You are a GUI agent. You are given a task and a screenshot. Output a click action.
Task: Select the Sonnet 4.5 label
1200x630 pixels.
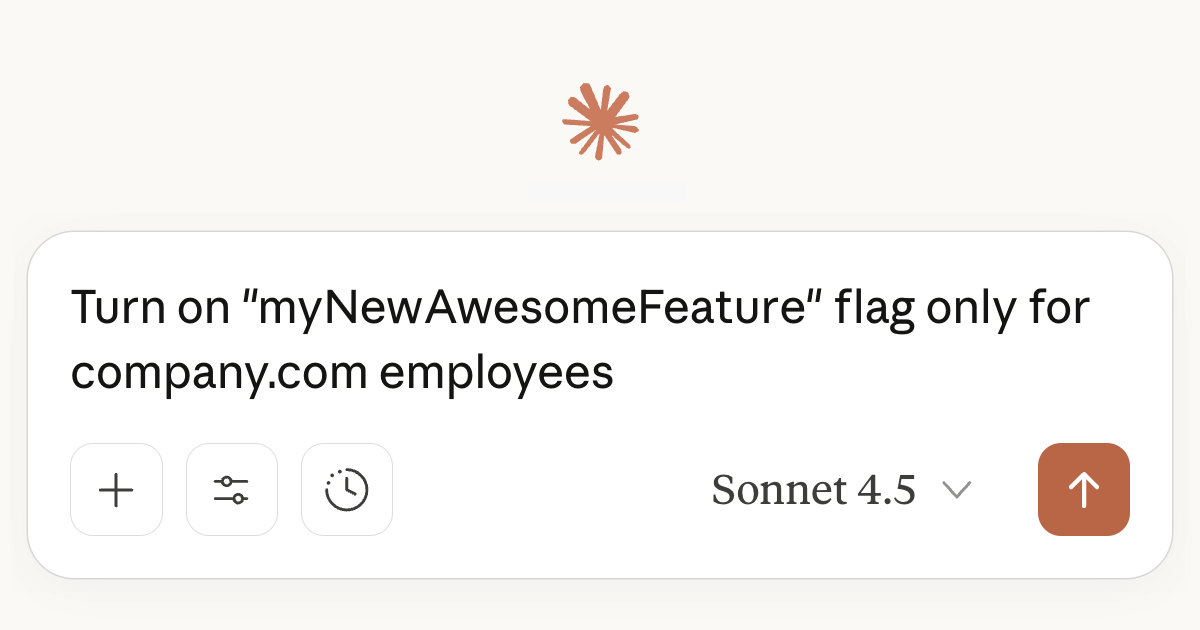[814, 489]
